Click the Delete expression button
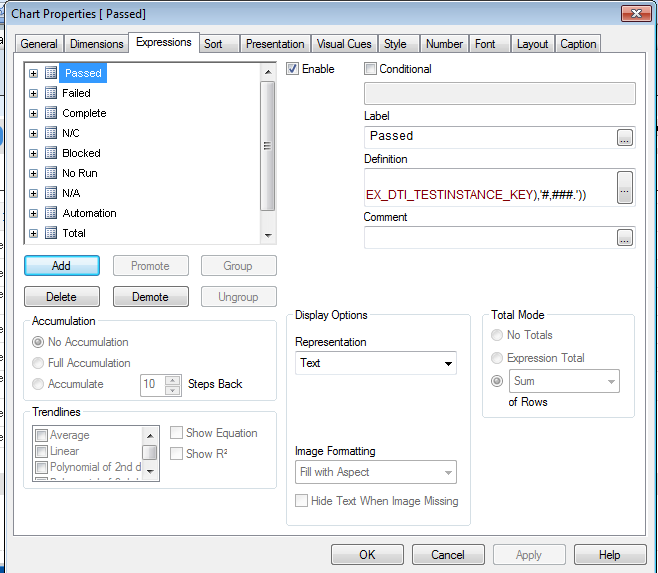Image resolution: width=658 pixels, height=573 pixels. pyautogui.click(x=62, y=297)
